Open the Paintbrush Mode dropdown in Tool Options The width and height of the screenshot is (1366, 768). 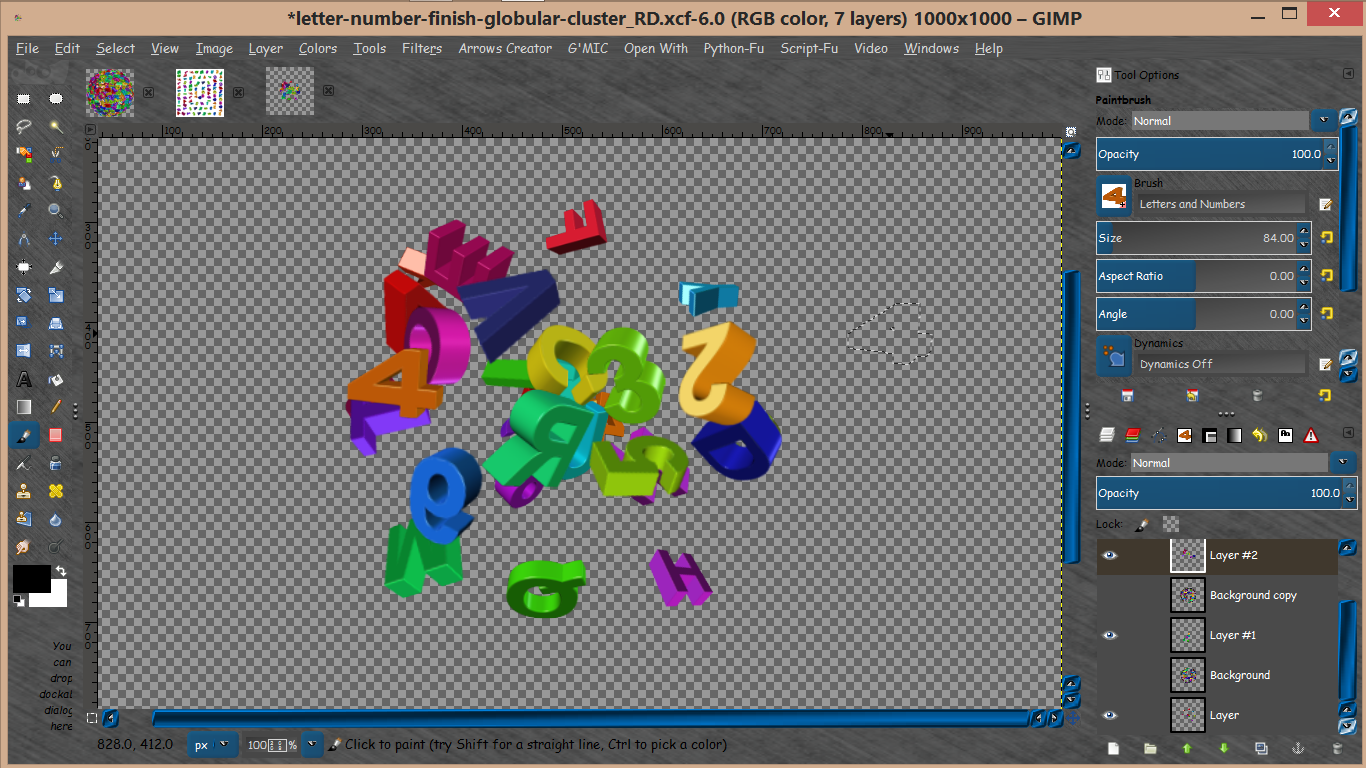point(1325,120)
